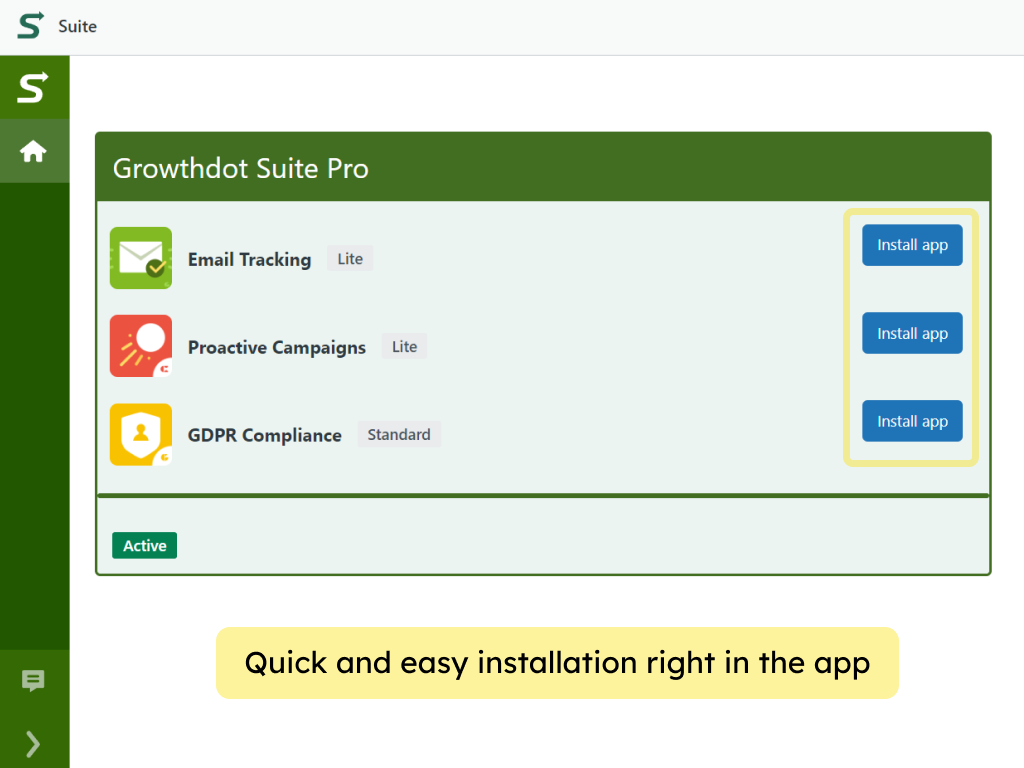This screenshot has height=768, width=1024.
Task: Click the Active status badge
Action: tap(144, 545)
